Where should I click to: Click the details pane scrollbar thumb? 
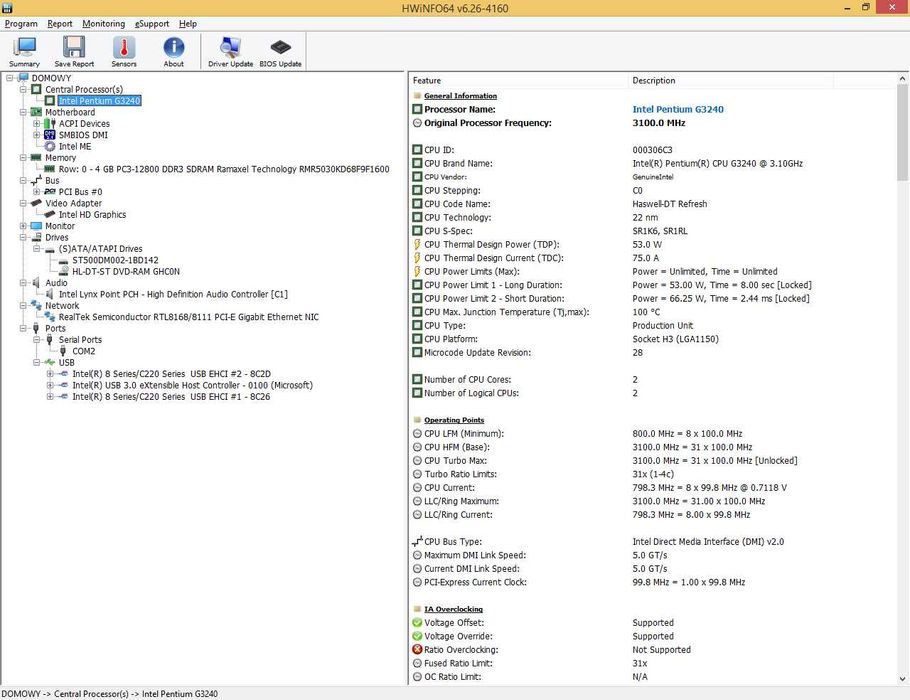click(x=902, y=132)
